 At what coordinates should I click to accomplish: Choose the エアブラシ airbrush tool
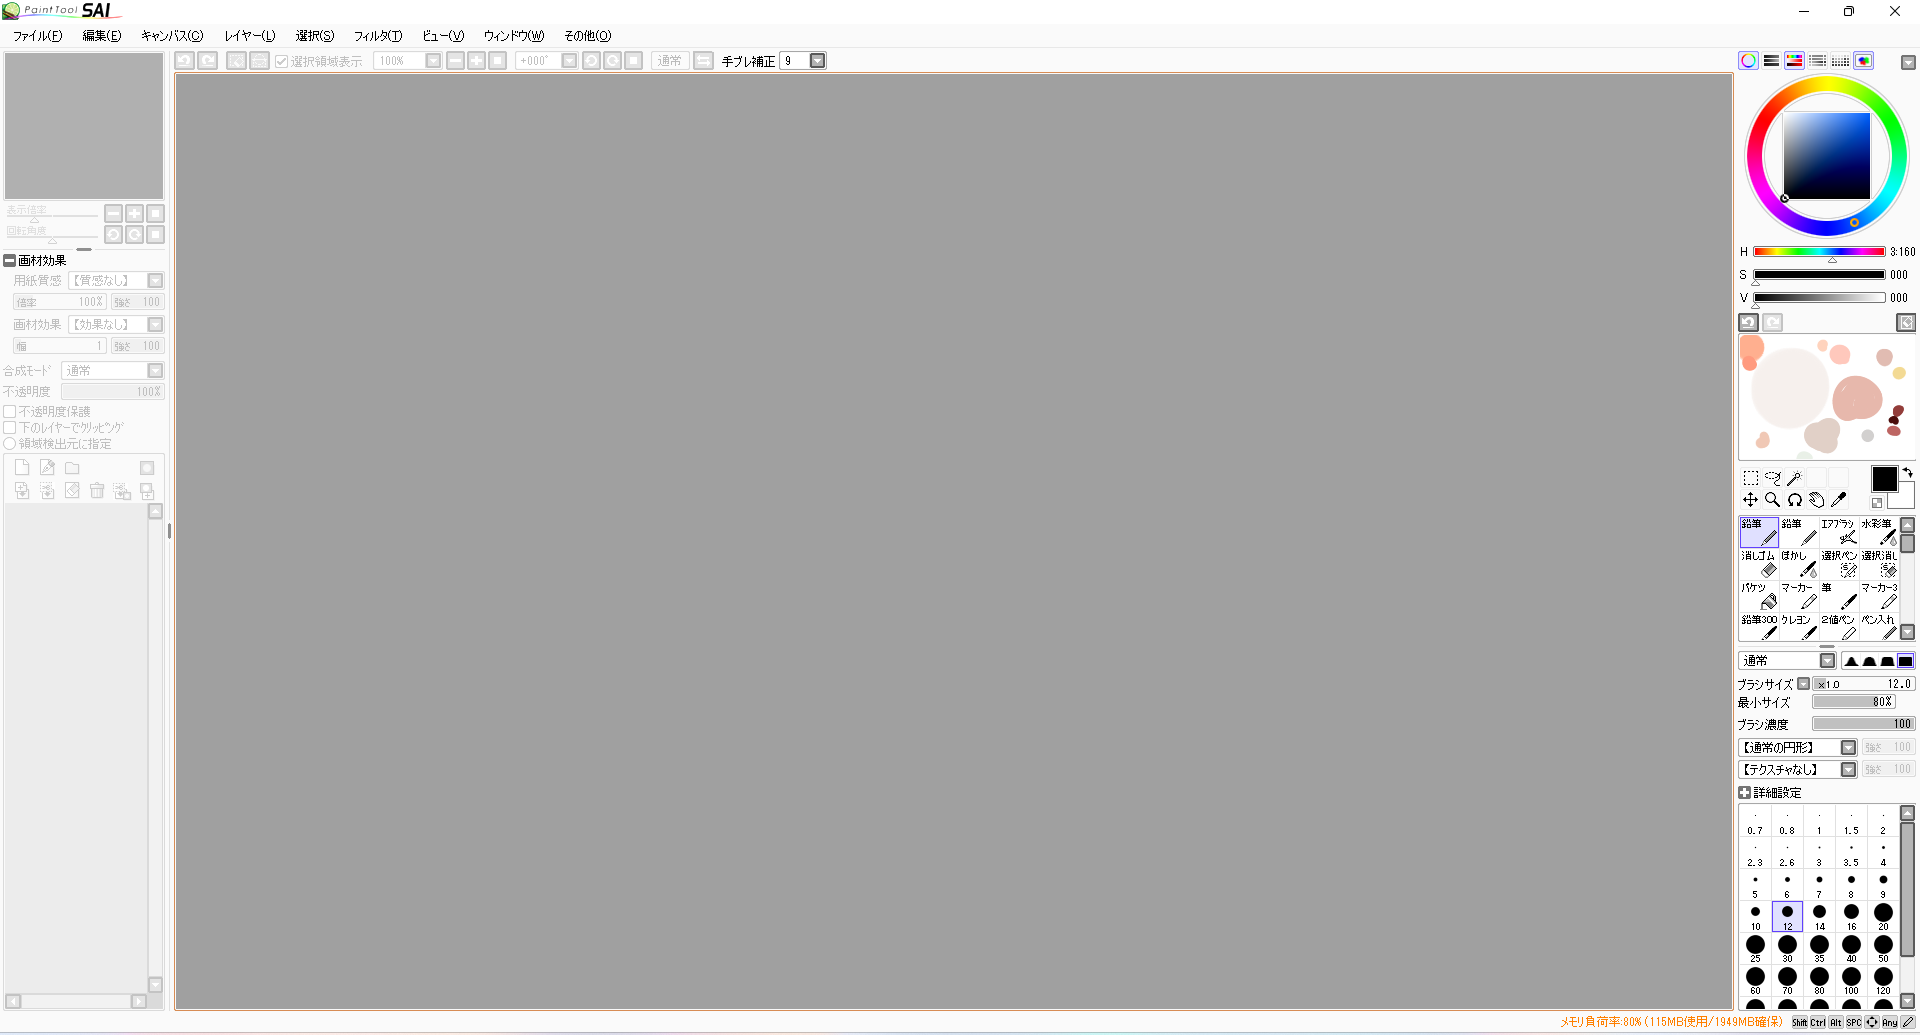(1838, 532)
